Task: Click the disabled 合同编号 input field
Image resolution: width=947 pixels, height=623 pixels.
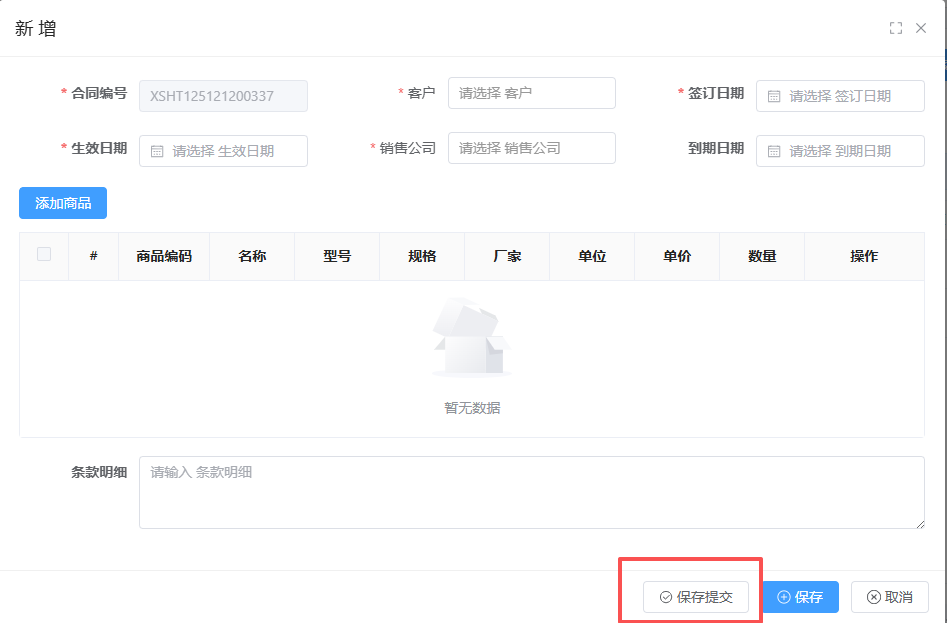Action: (223, 96)
